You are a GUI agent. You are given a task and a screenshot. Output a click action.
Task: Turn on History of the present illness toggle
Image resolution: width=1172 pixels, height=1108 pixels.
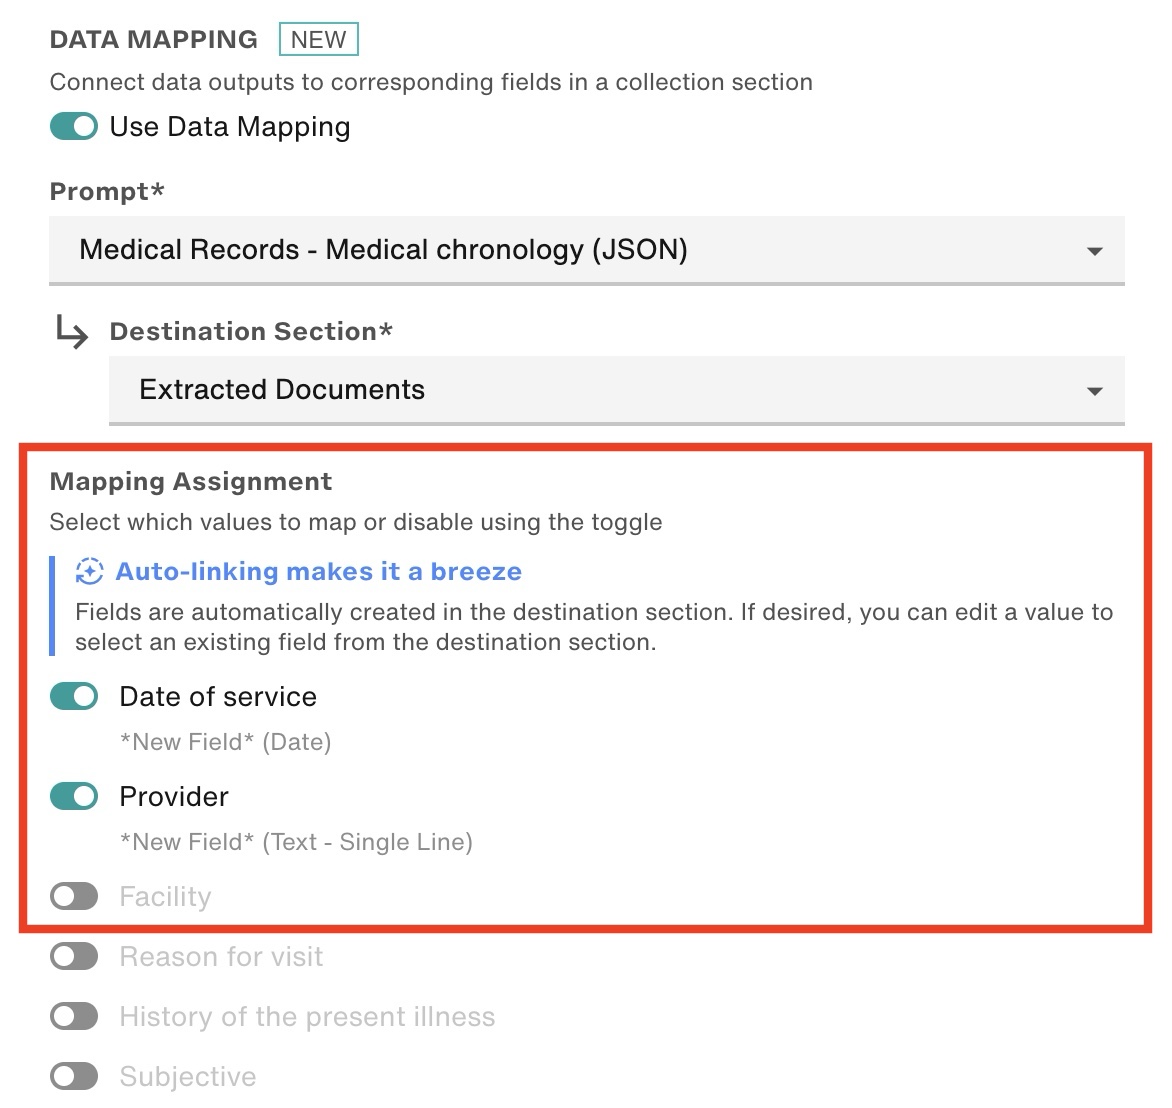[74, 1016]
